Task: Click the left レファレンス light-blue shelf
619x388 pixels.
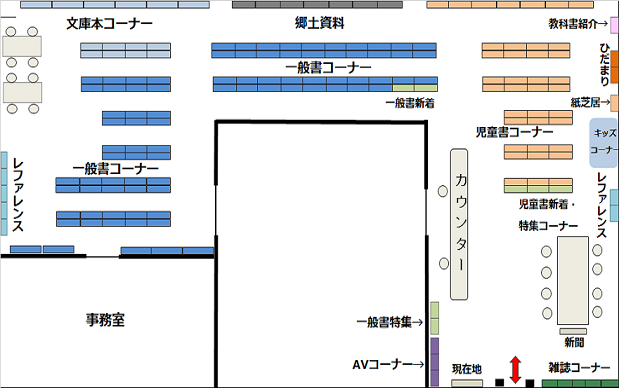Action: coord(4,194)
